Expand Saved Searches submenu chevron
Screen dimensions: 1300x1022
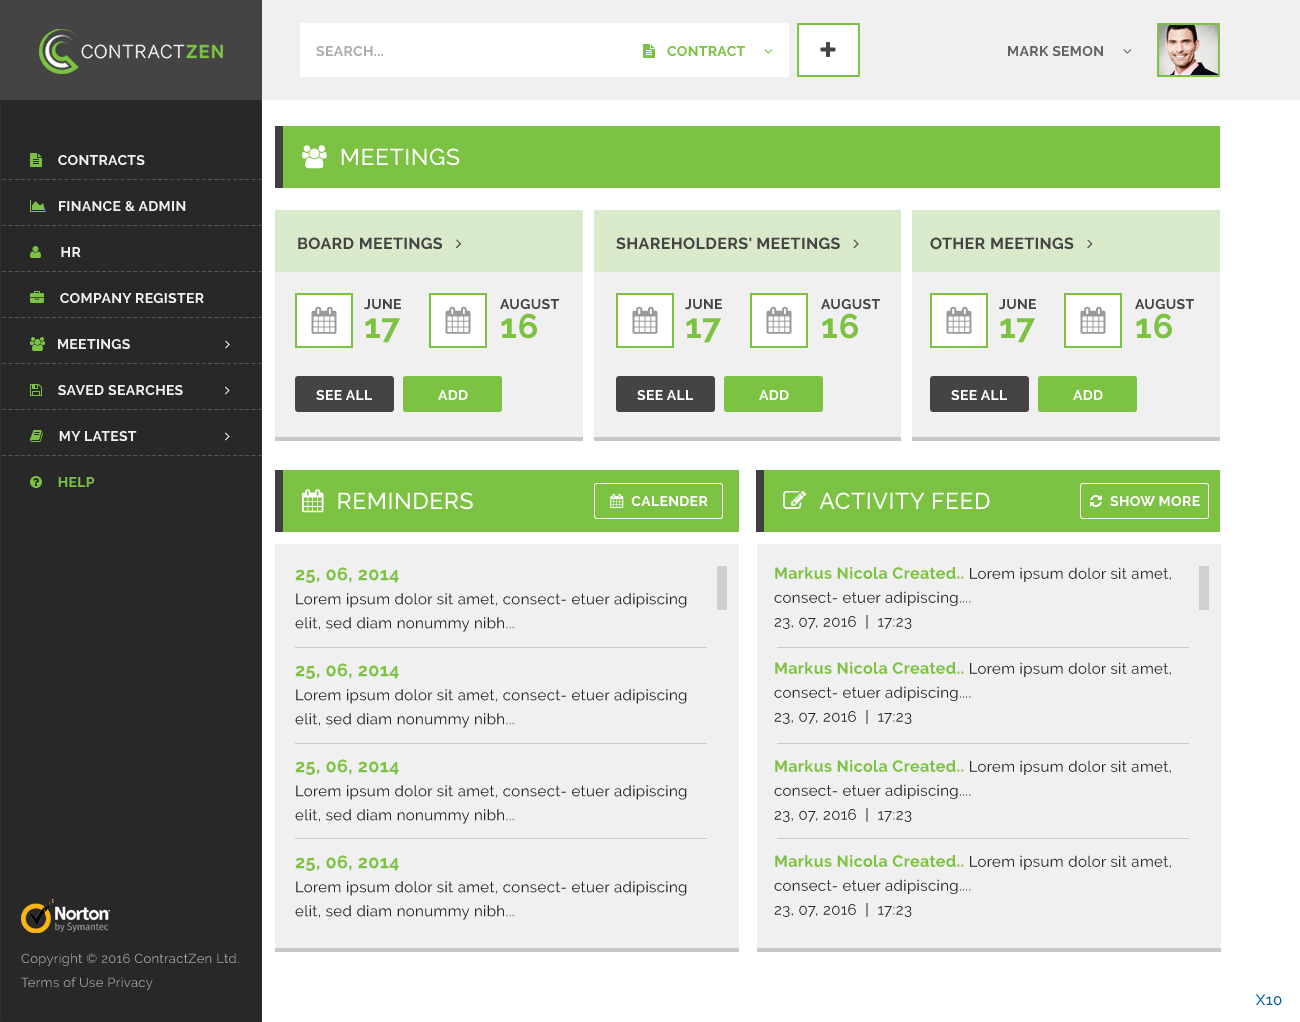pos(227,390)
